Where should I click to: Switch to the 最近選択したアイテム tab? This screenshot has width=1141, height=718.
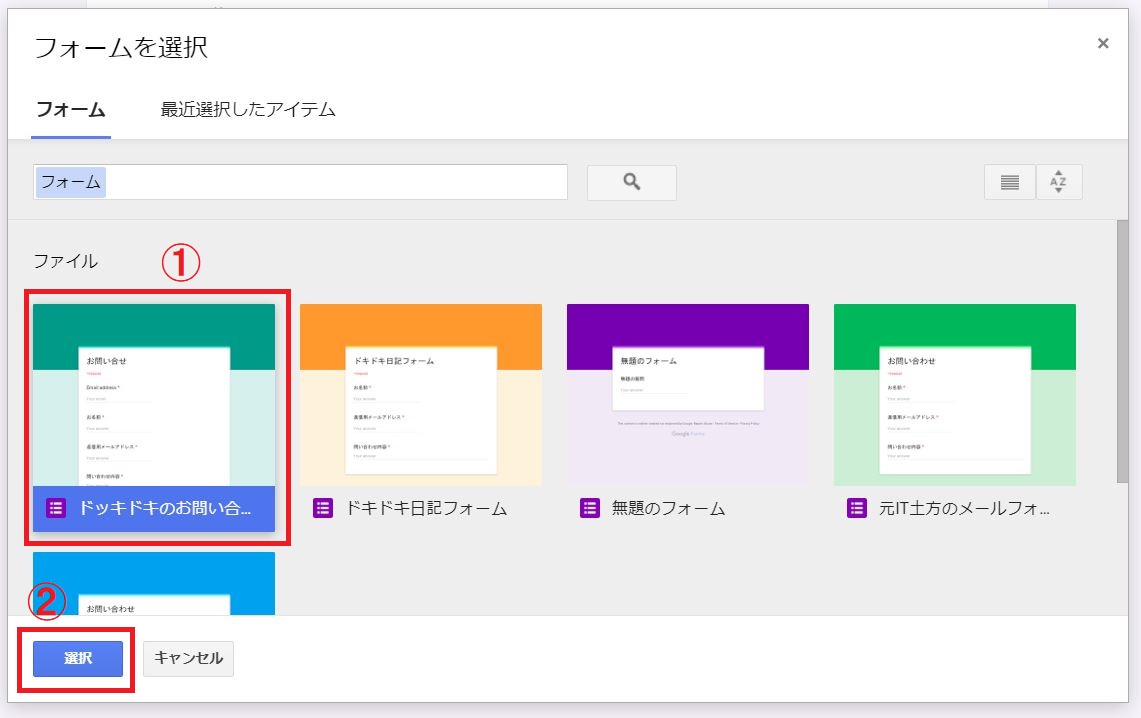pyautogui.click(x=244, y=110)
